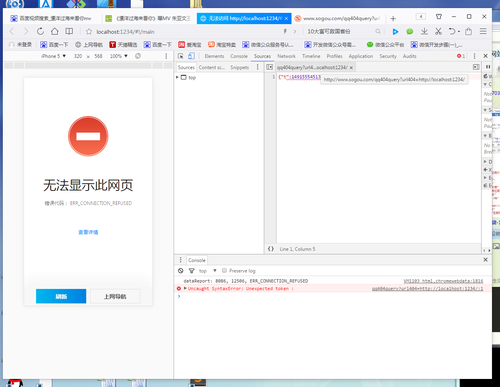
Task: Switch to the Elements tab
Action: click(214, 56)
